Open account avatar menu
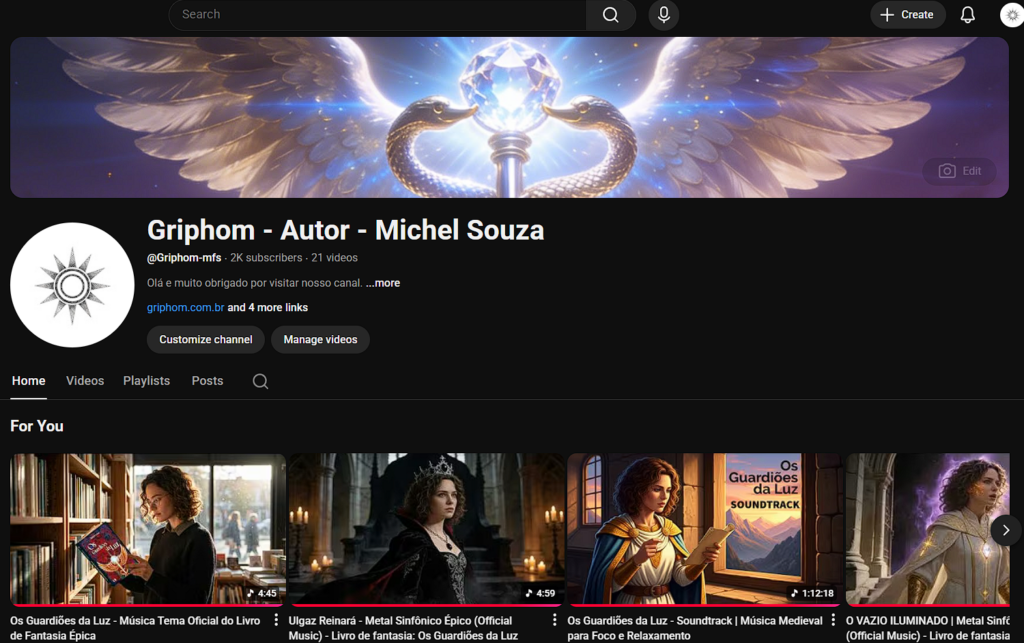 point(1012,15)
